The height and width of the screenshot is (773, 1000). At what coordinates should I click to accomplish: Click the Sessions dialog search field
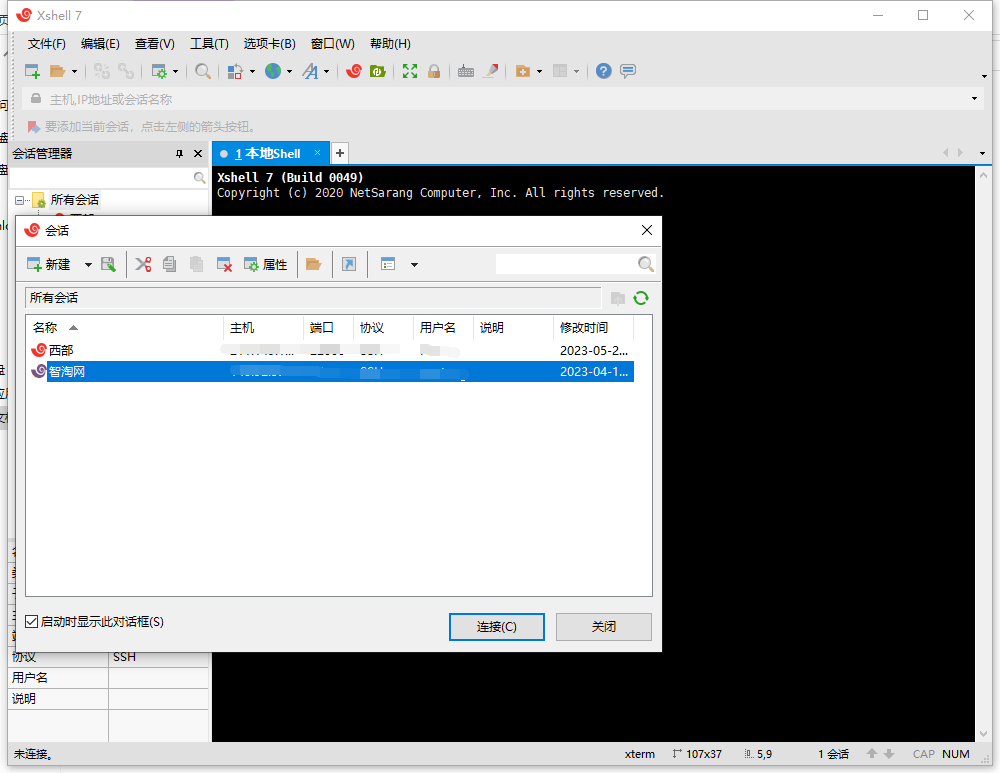pos(566,264)
